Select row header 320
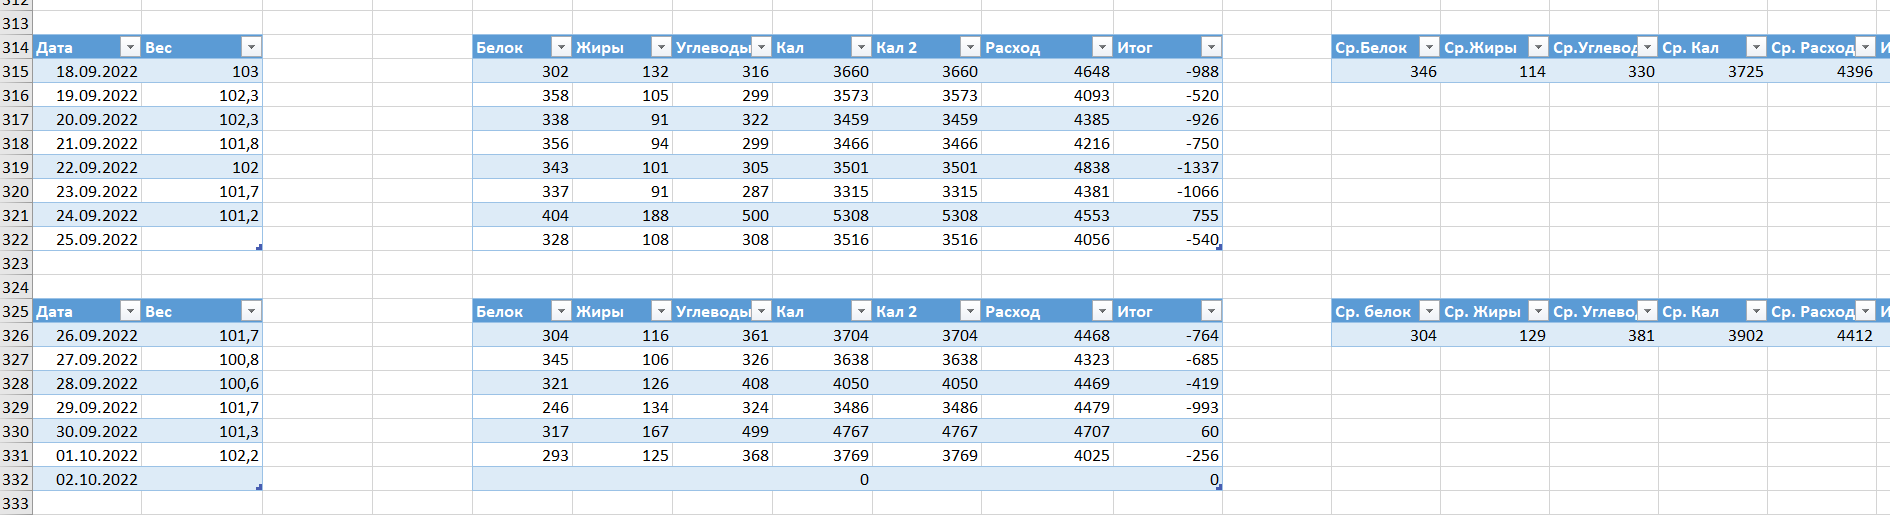Image resolution: width=1890 pixels, height=515 pixels. (16, 191)
